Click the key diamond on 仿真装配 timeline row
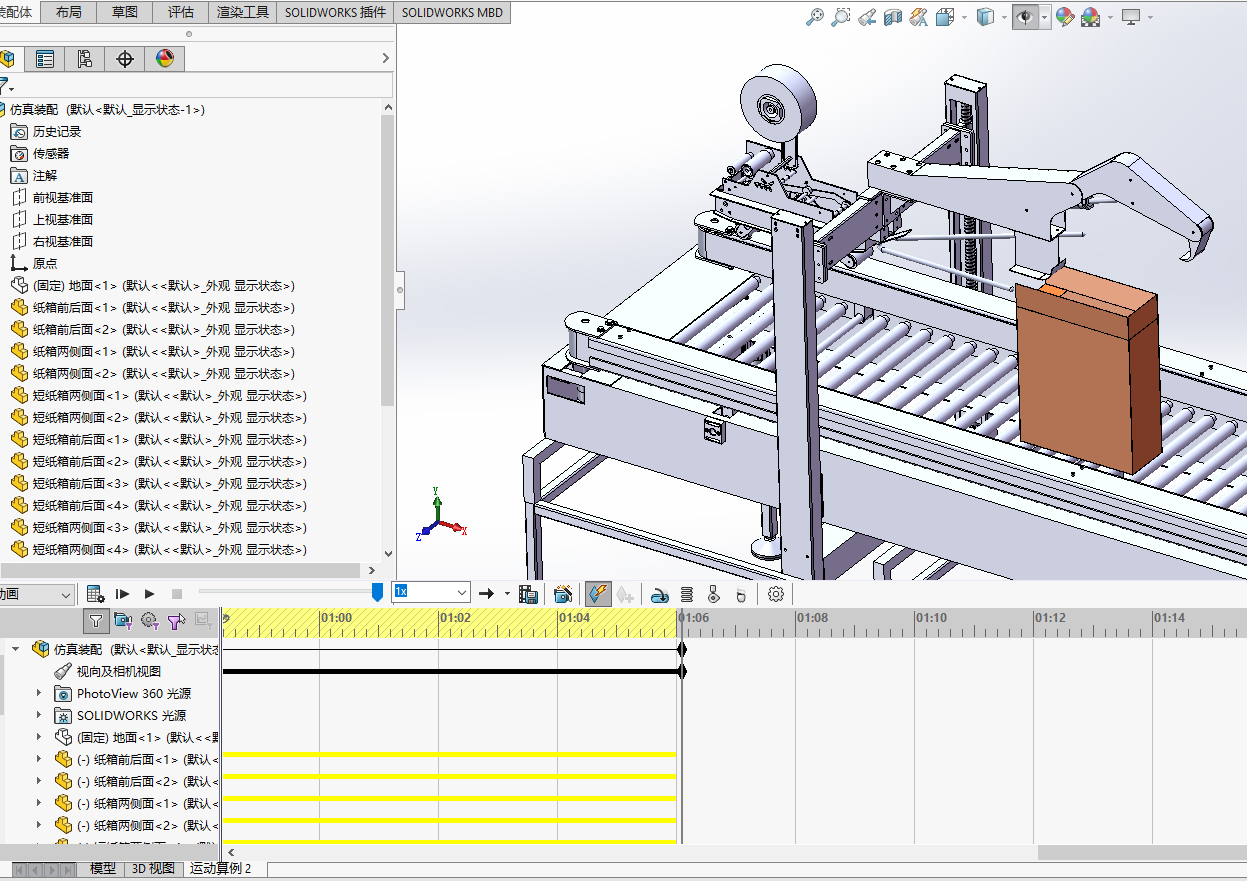This screenshot has height=881, width=1247. click(x=682, y=649)
